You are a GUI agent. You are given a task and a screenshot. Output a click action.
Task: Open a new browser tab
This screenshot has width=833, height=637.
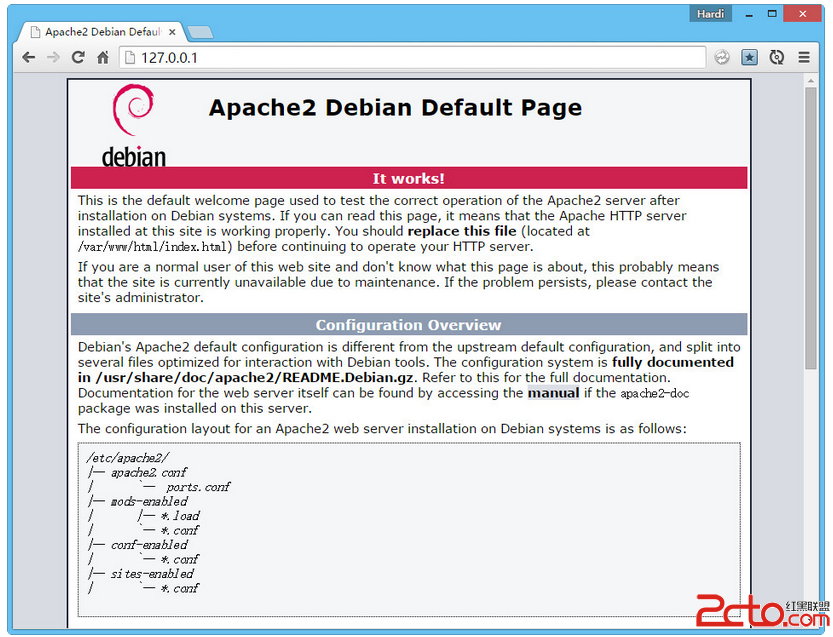coord(200,32)
